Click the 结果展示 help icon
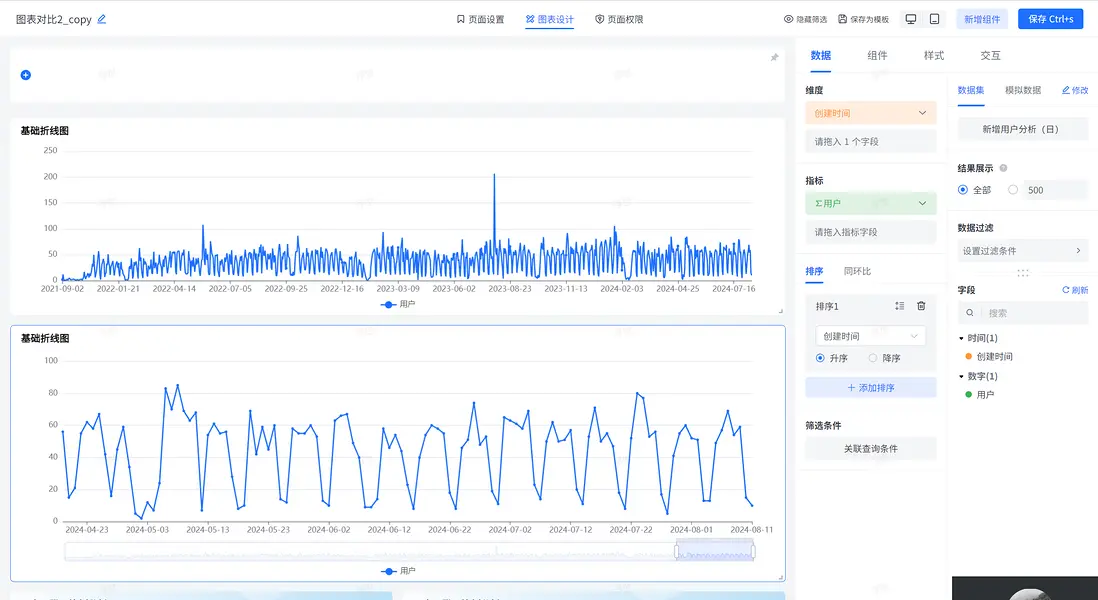 coord(1003,168)
